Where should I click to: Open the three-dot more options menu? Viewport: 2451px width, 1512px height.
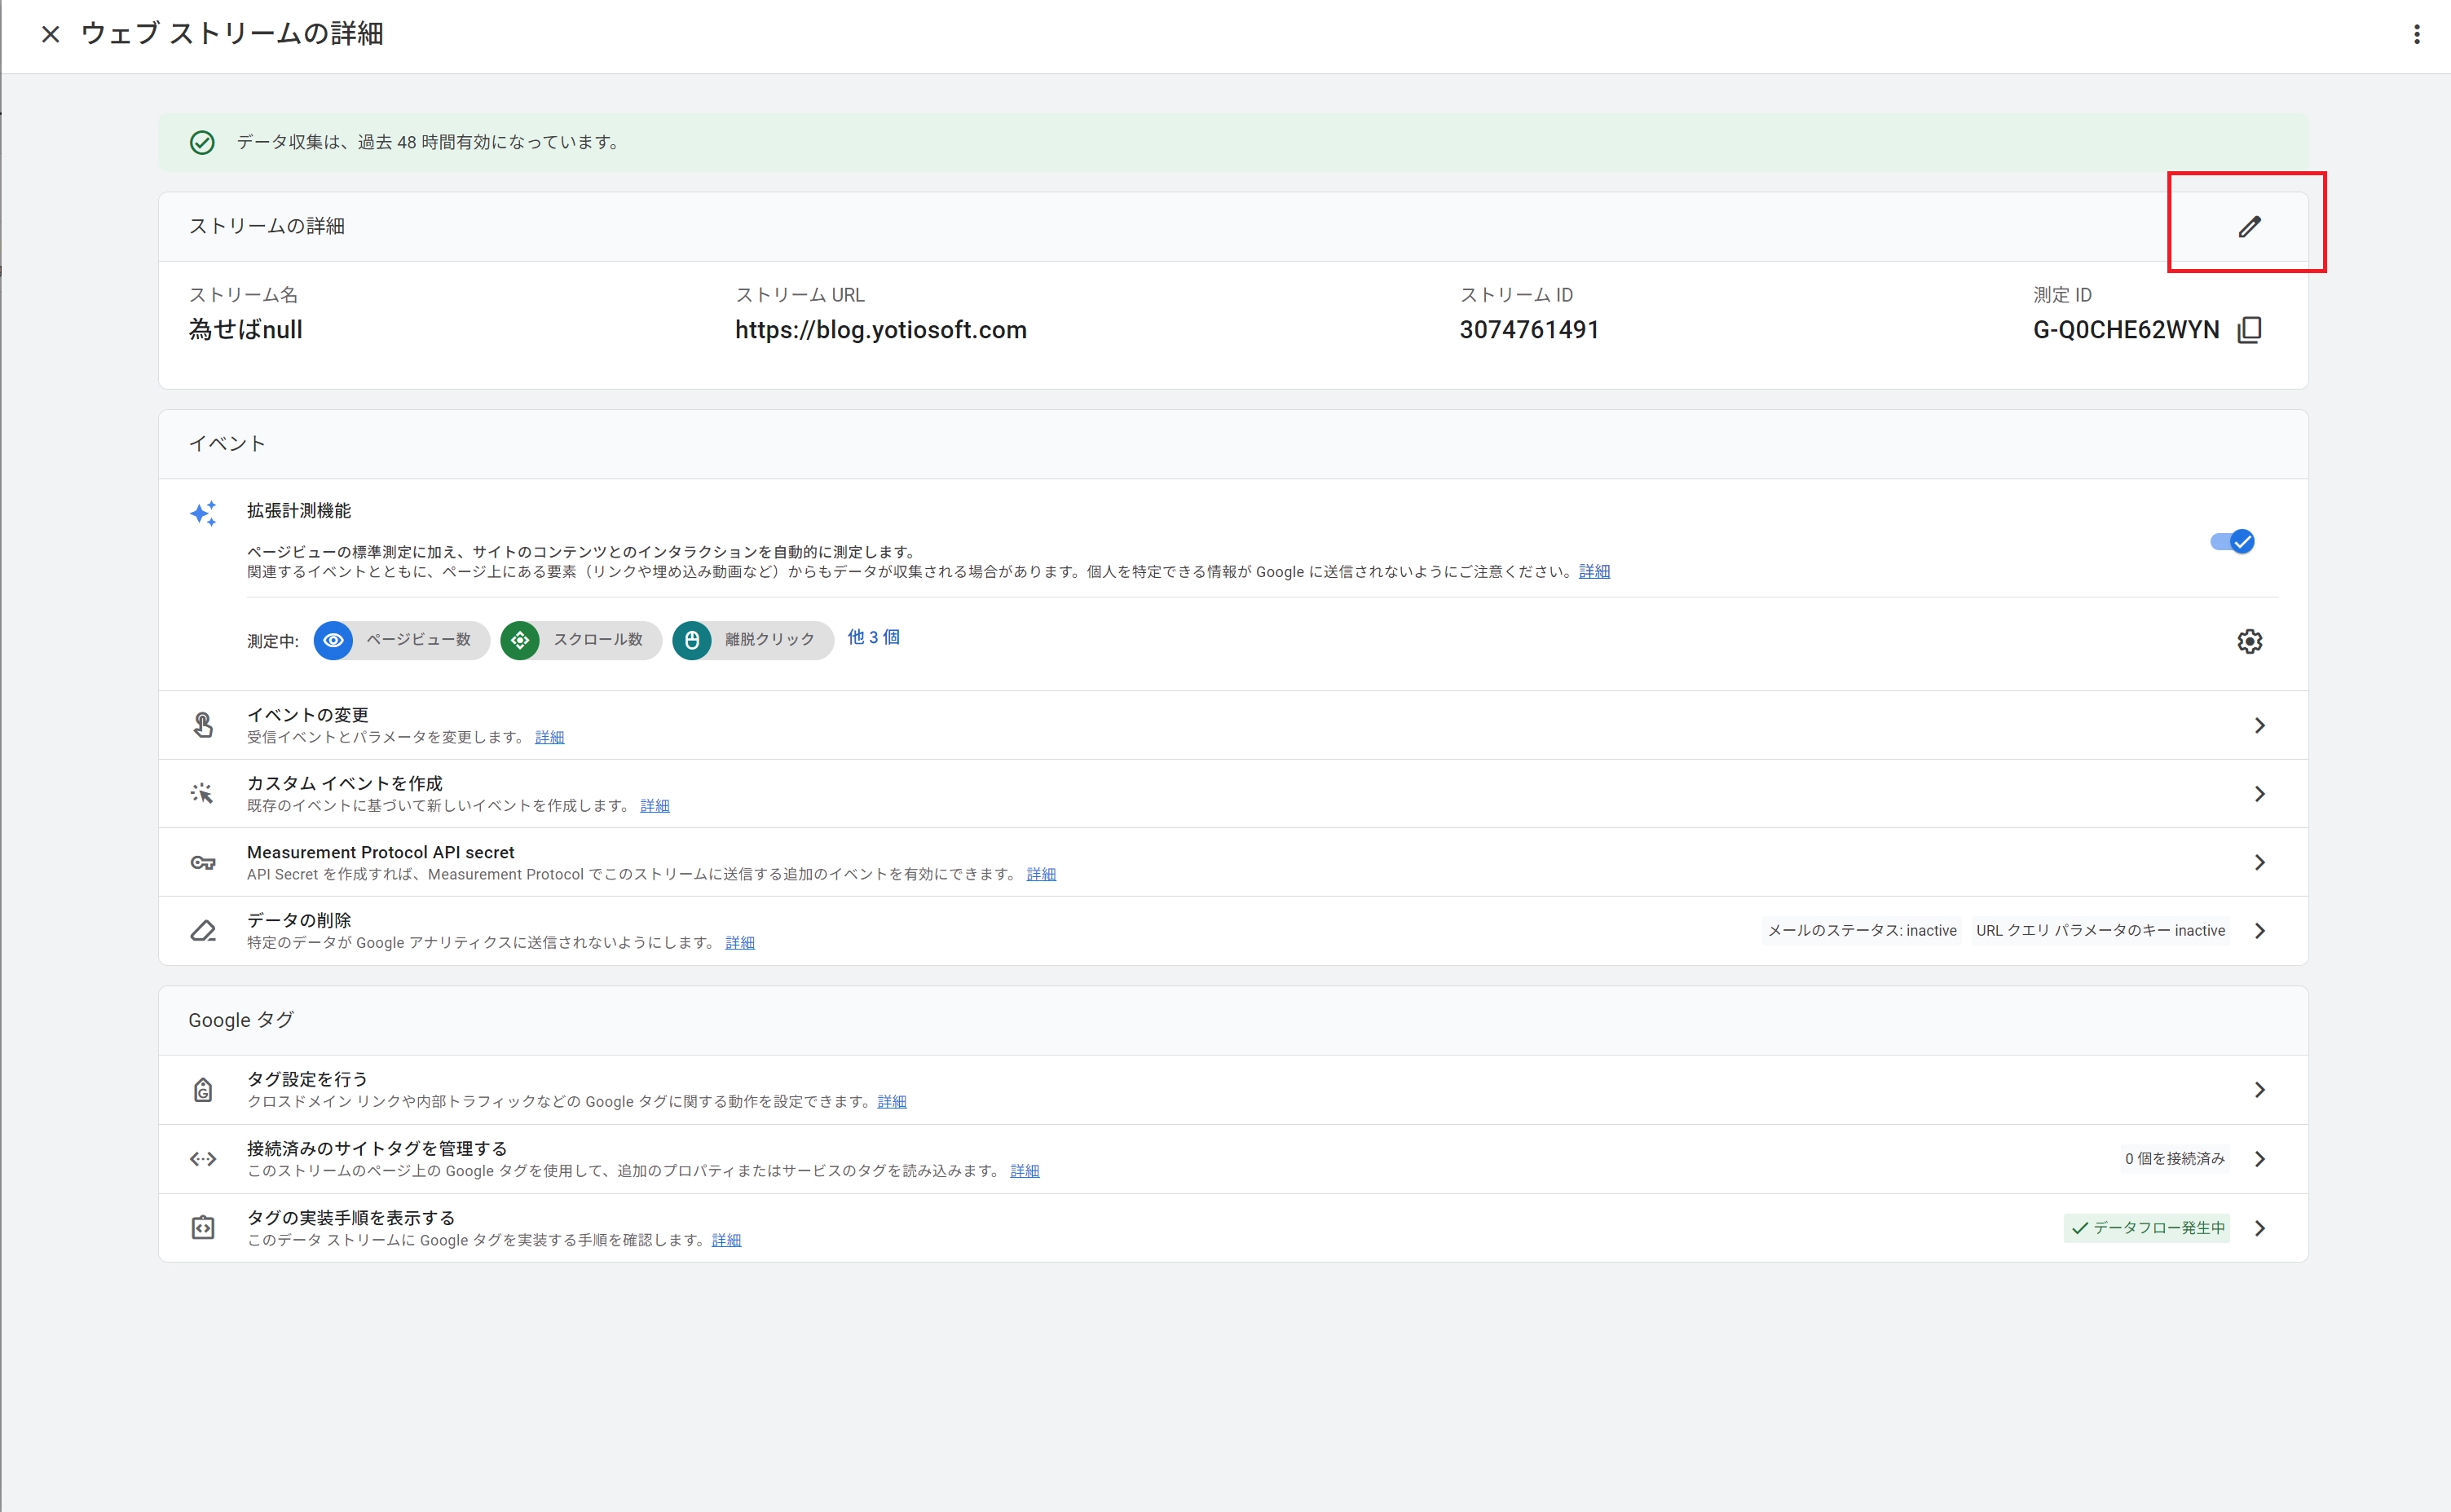point(2417,34)
